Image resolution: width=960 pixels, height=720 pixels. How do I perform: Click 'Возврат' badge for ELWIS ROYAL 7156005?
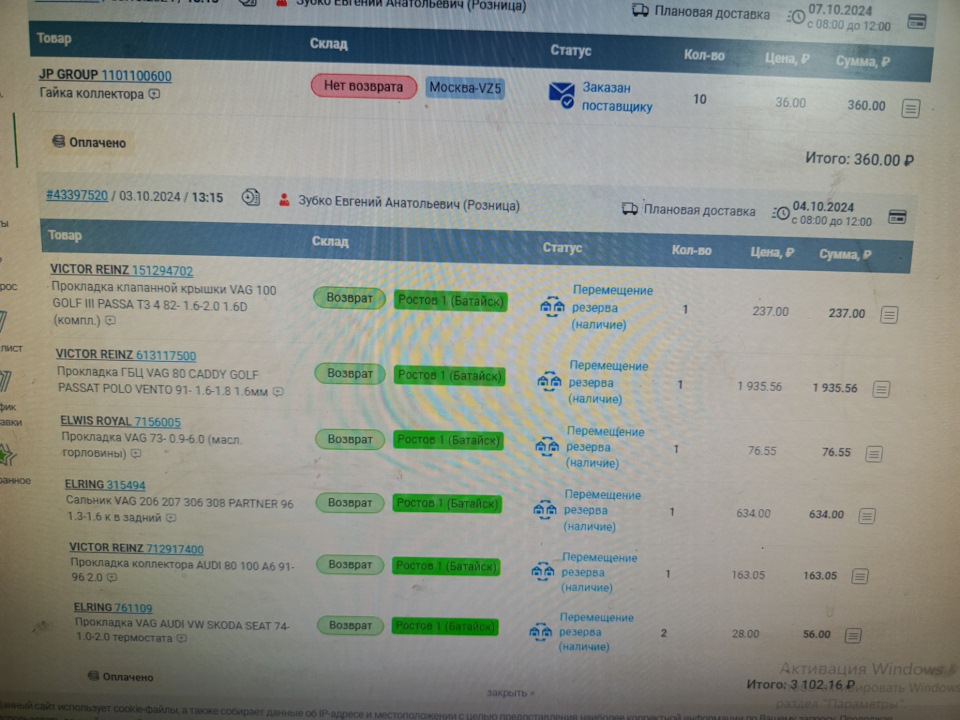(349, 440)
